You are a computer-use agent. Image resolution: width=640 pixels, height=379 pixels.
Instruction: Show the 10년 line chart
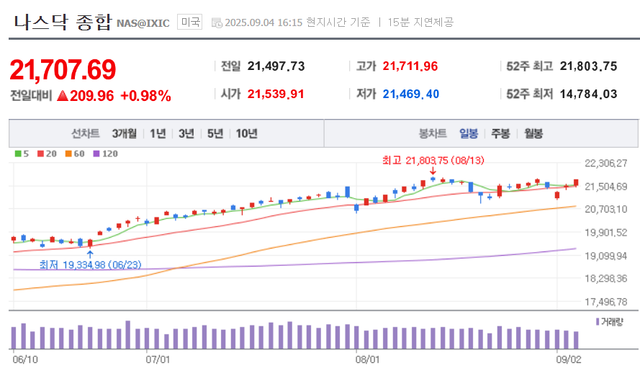(247, 133)
